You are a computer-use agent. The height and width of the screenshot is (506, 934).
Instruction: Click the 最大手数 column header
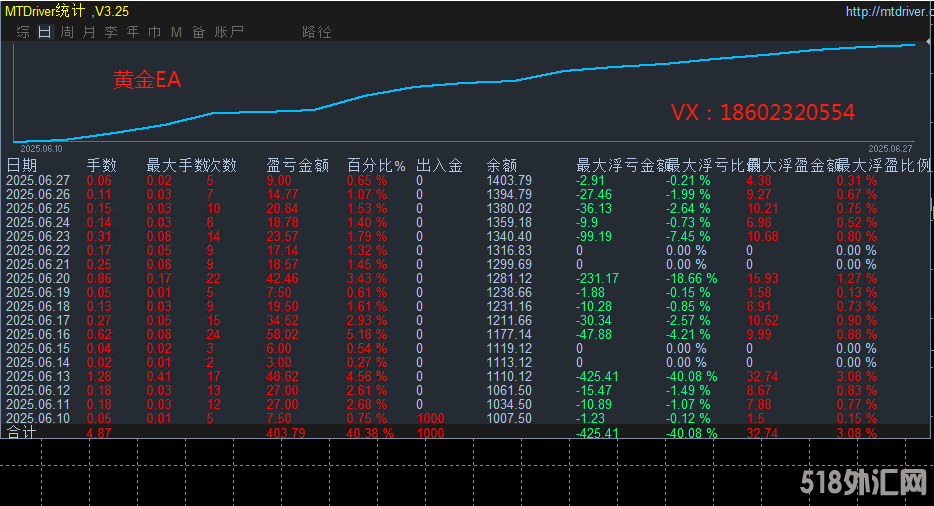(x=176, y=165)
